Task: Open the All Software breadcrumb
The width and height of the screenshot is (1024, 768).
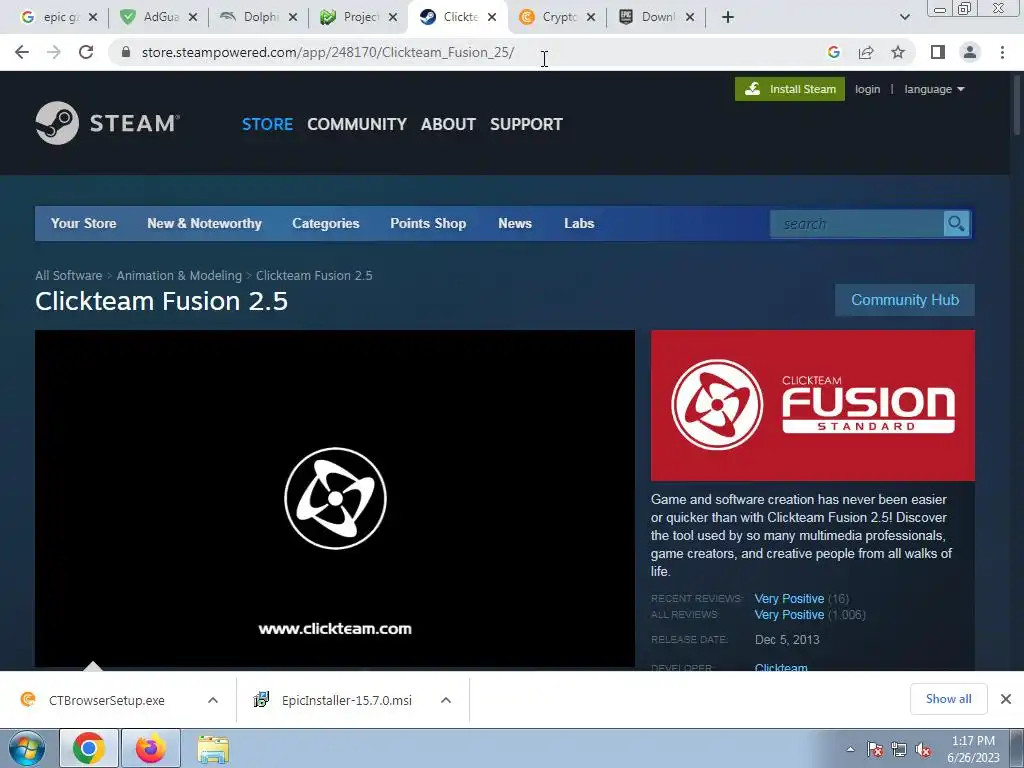Action: (x=69, y=276)
